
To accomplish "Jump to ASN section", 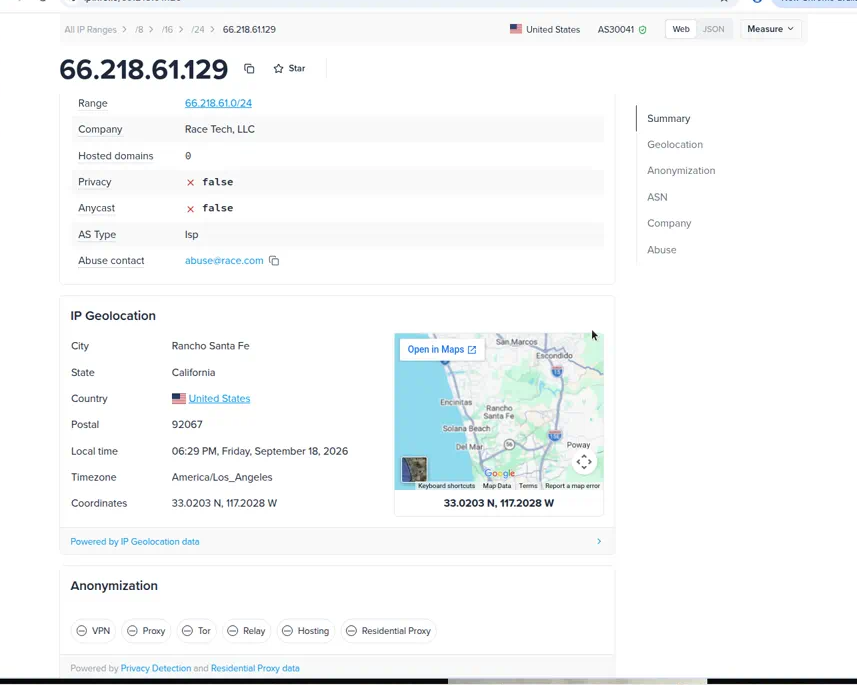I will click(657, 197).
